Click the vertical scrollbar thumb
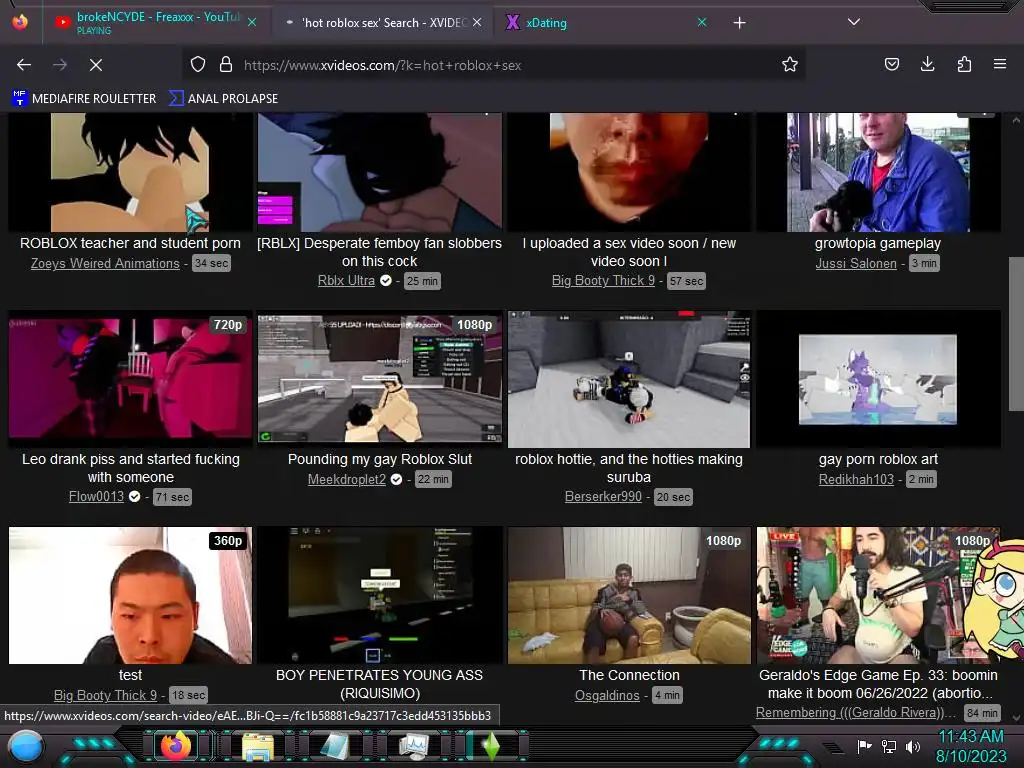The width and height of the screenshot is (1024, 768). pos(1016,333)
